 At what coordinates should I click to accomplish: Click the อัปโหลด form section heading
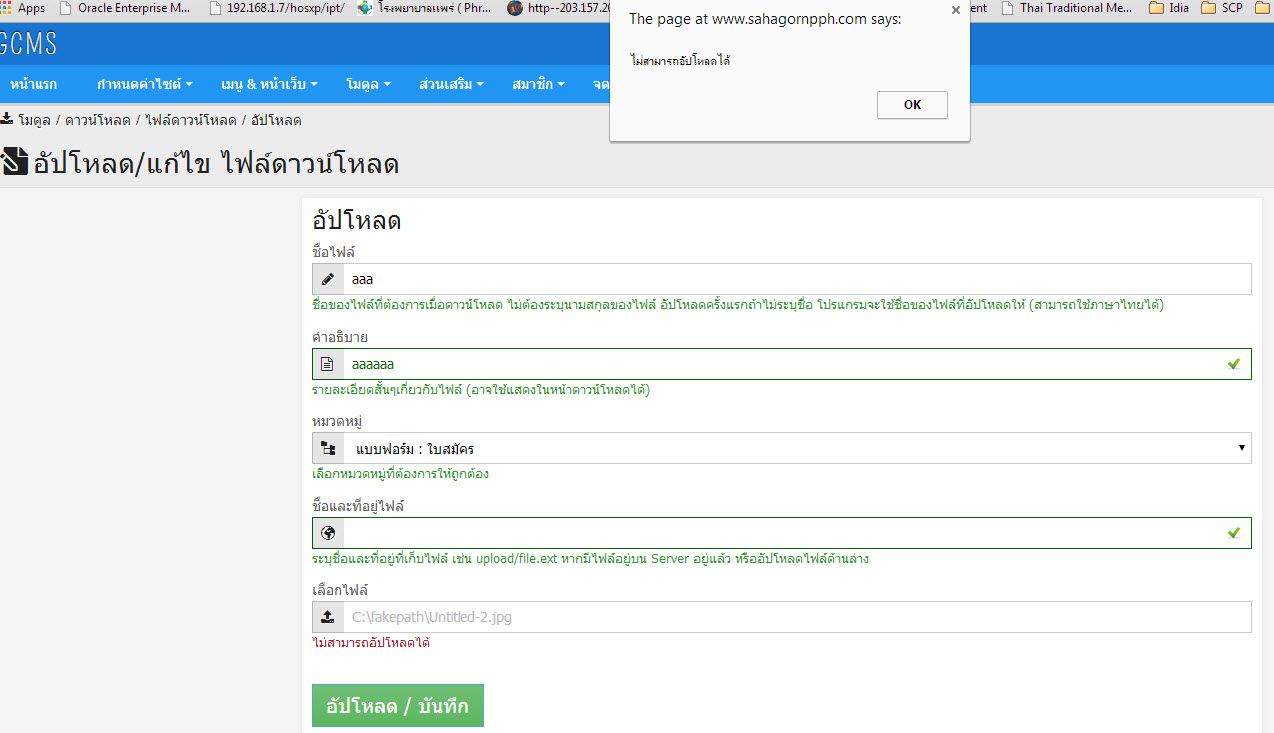click(x=357, y=222)
